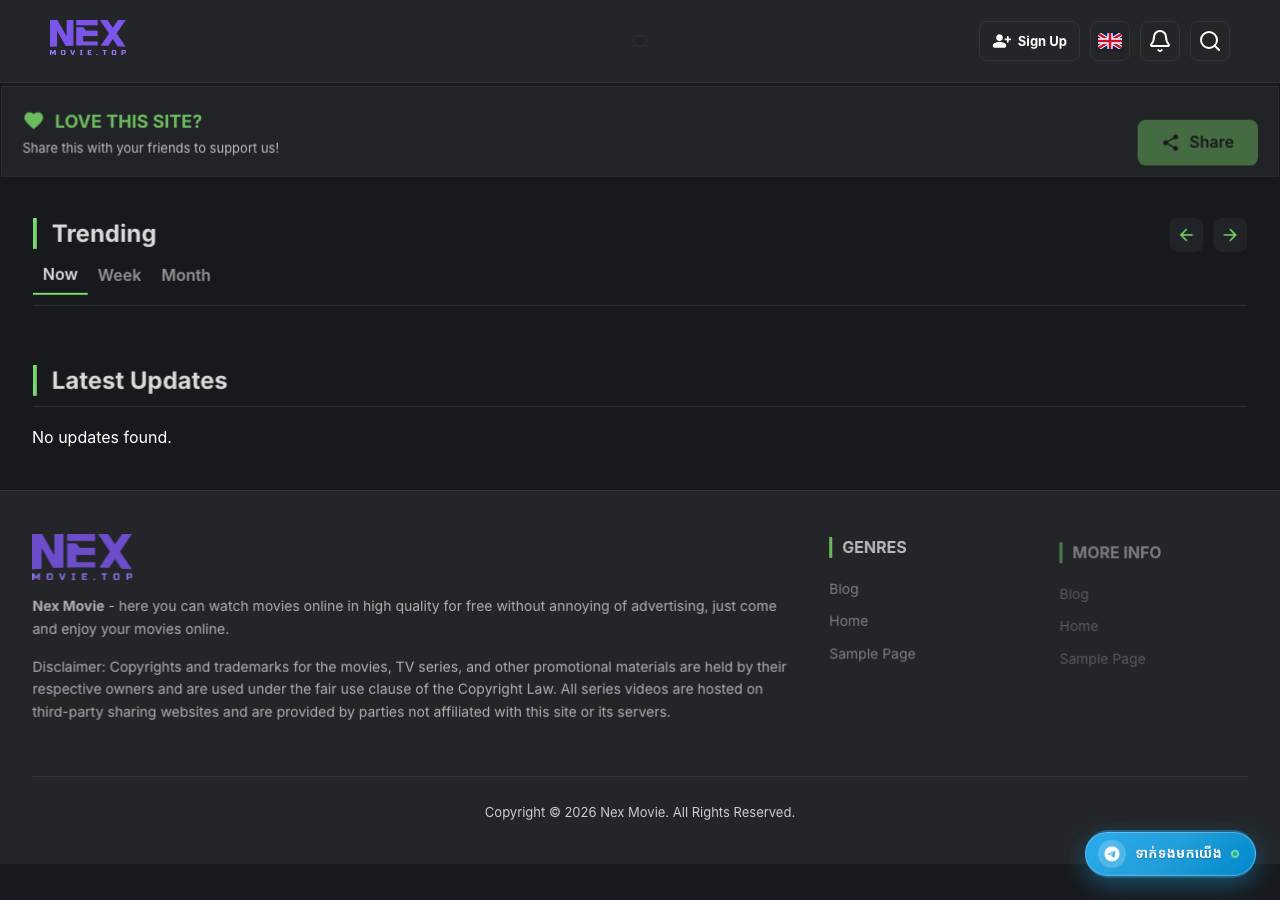Switch to the Week trending tab
Screen dimensions: 1280x900
coord(119,275)
